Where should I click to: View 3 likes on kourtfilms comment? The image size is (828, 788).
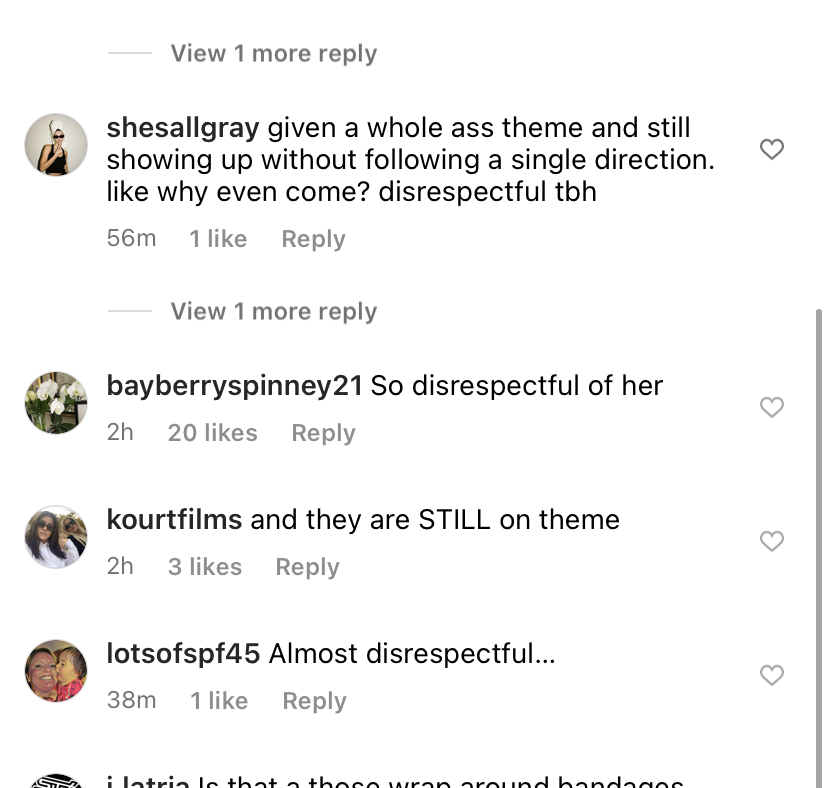204,567
